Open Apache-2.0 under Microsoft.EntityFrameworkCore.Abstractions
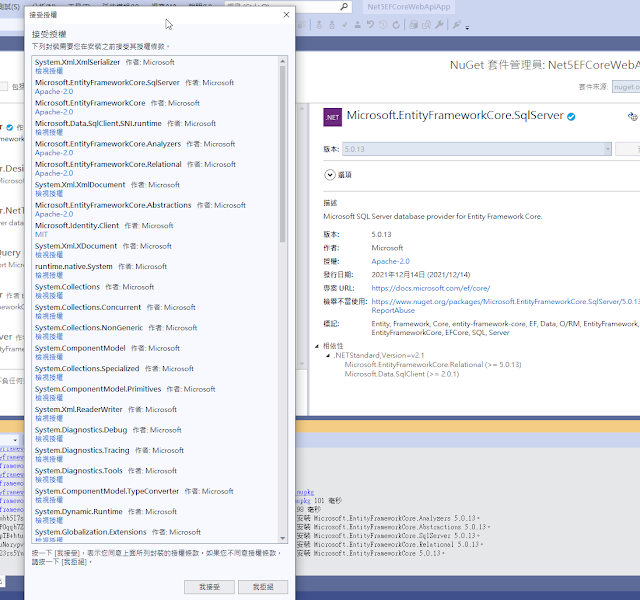Image resolution: width=640 pixels, height=600 pixels. coord(54,214)
